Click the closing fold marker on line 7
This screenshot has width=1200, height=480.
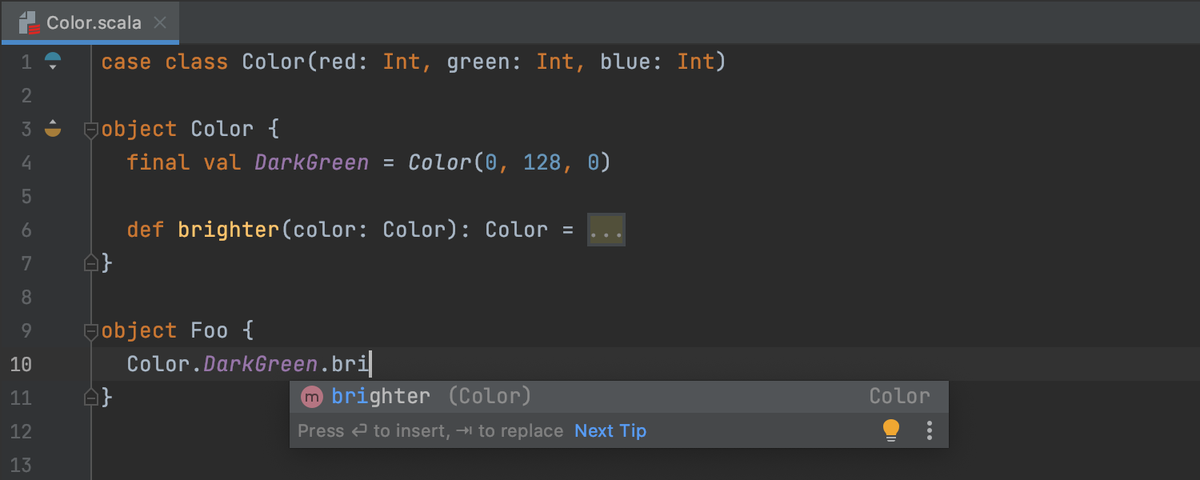click(91, 263)
